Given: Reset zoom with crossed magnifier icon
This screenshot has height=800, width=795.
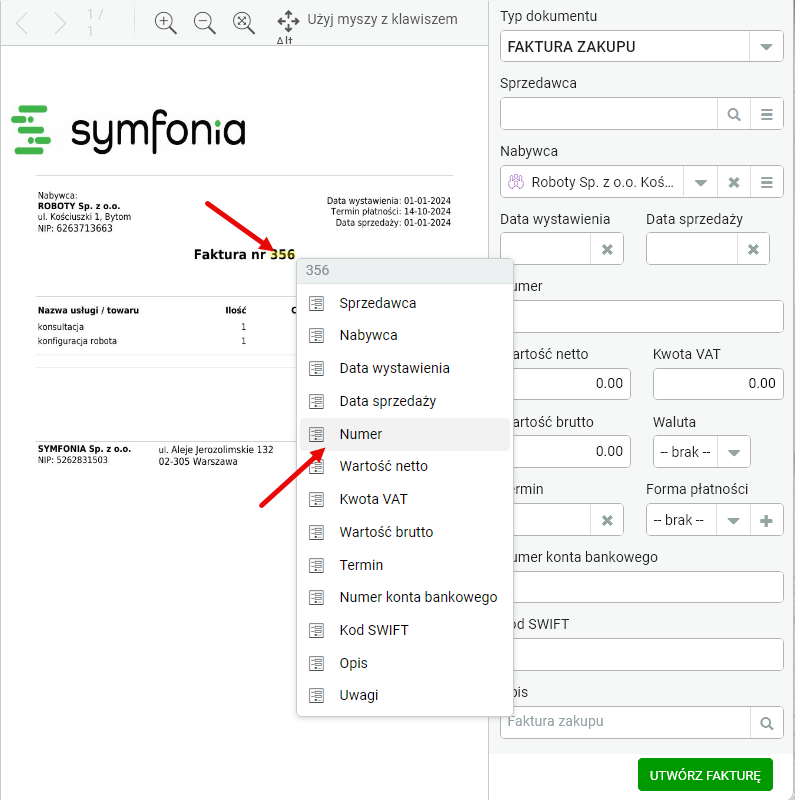Looking at the screenshot, I should pyautogui.click(x=243, y=23).
